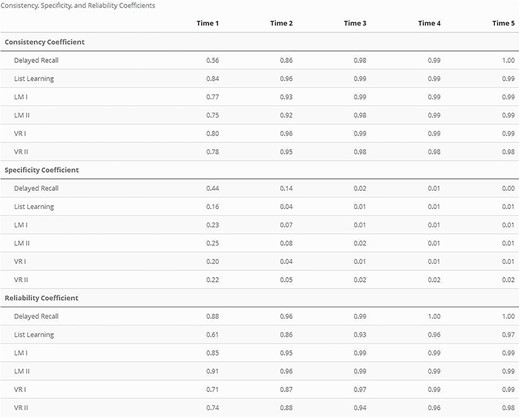
Task: Click the 0.71 VR I reliability value
Action: pyautogui.click(x=212, y=389)
